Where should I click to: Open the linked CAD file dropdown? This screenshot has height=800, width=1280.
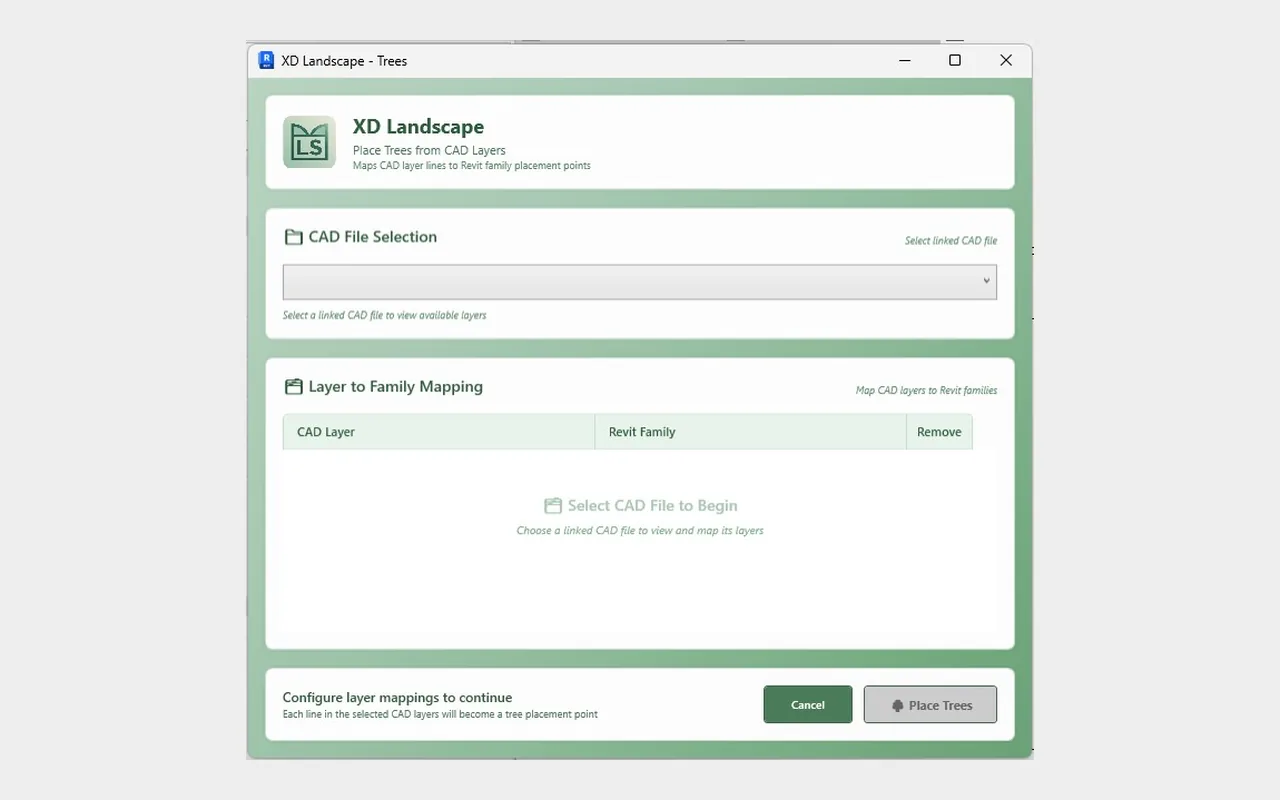640,282
